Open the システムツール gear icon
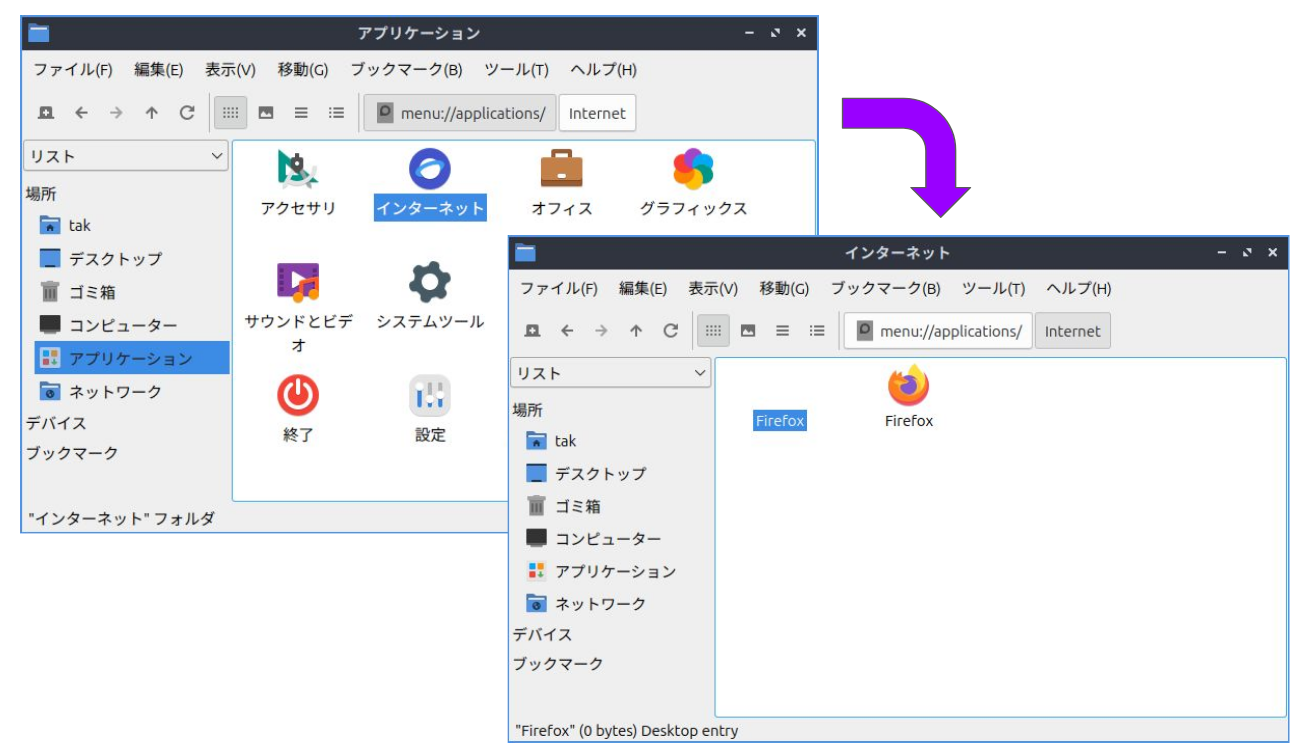Screen dimensions: 1311x756 (429, 283)
